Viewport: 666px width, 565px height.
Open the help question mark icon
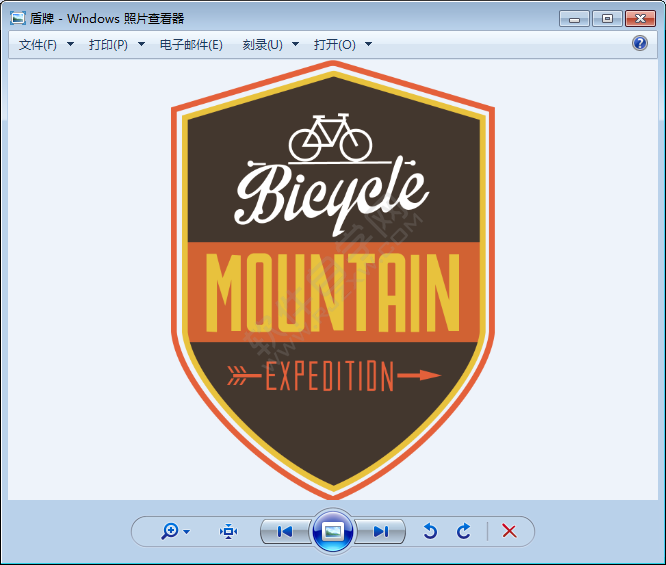tap(640, 44)
